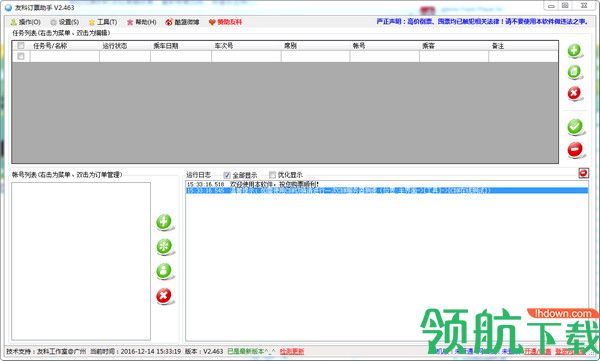
Task: Click the green copy-task icon beside the task list
Action: [574, 72]
